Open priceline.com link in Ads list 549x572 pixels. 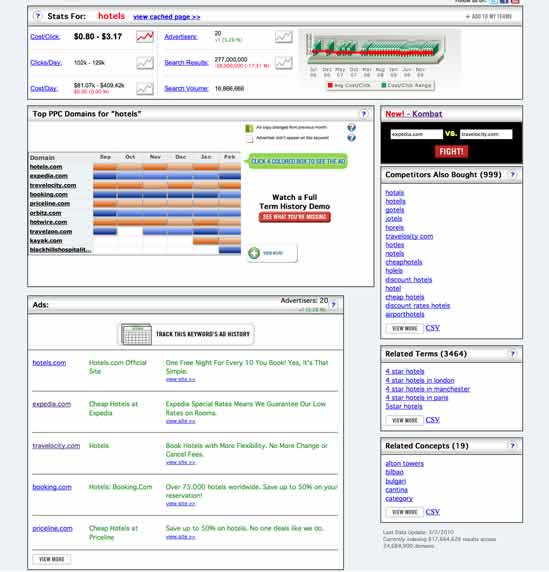(52, 528)
